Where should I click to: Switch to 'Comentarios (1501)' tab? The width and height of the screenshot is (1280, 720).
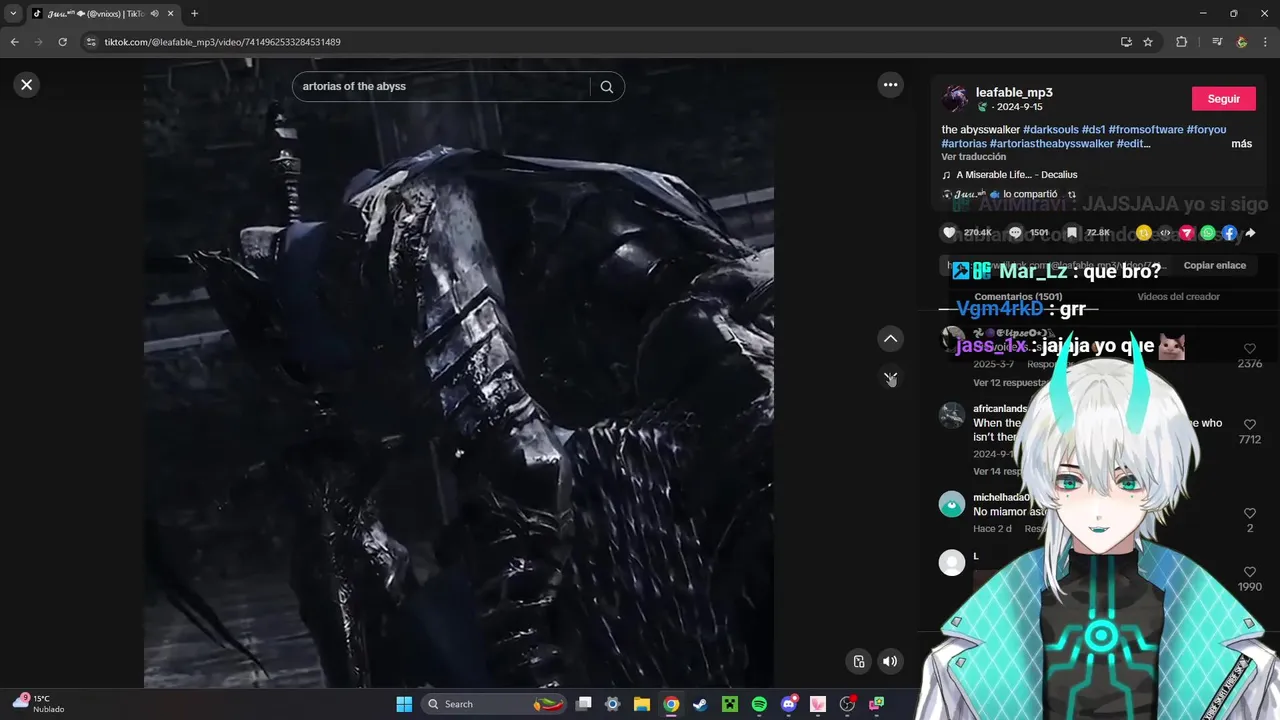coord(1018,297)
